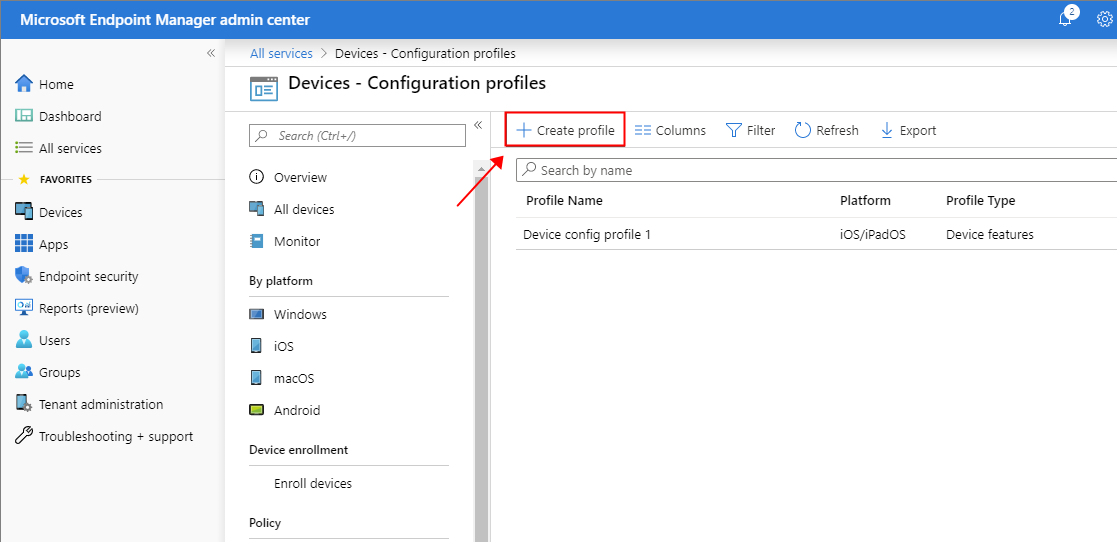Select Enroll devices in submenu
Viewport: 1117px width, 542px height.
pos(313,484)
